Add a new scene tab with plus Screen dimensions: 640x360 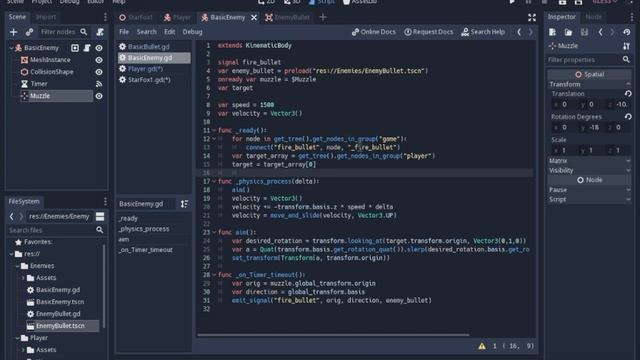coord(323,17)
